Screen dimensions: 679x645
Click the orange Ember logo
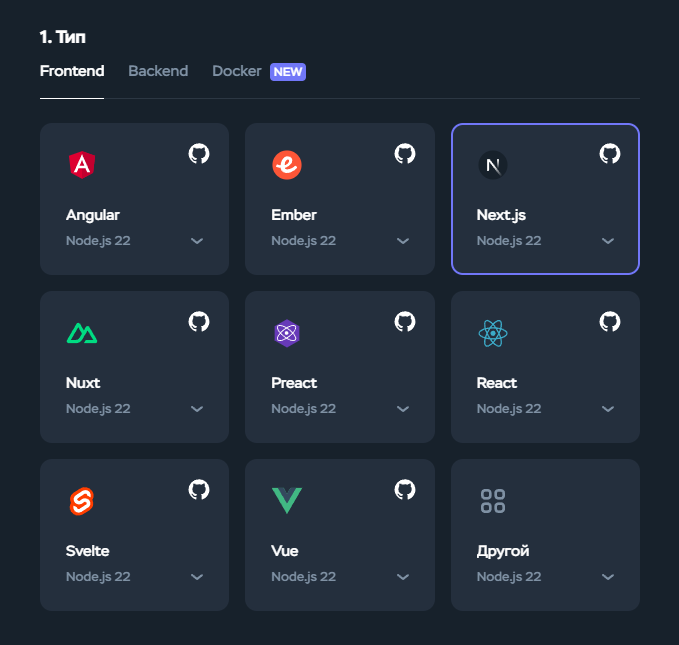(x=287, y=165)
